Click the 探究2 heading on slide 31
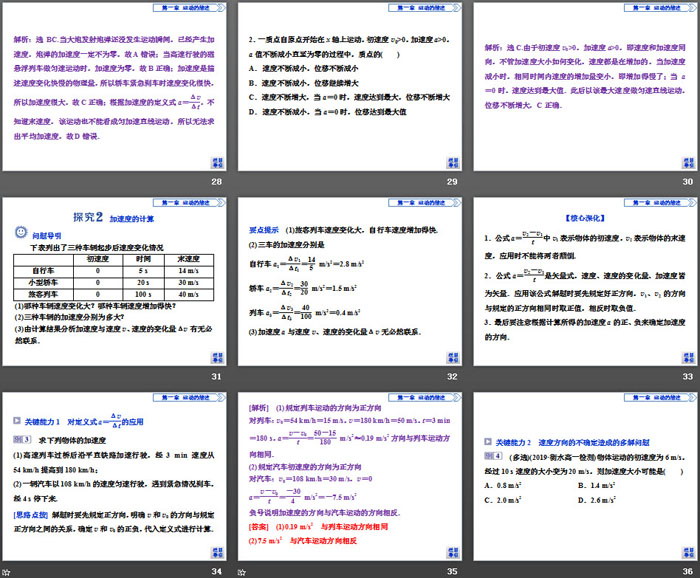This screenshot has height=578, width=700. (x=88, y=217)
